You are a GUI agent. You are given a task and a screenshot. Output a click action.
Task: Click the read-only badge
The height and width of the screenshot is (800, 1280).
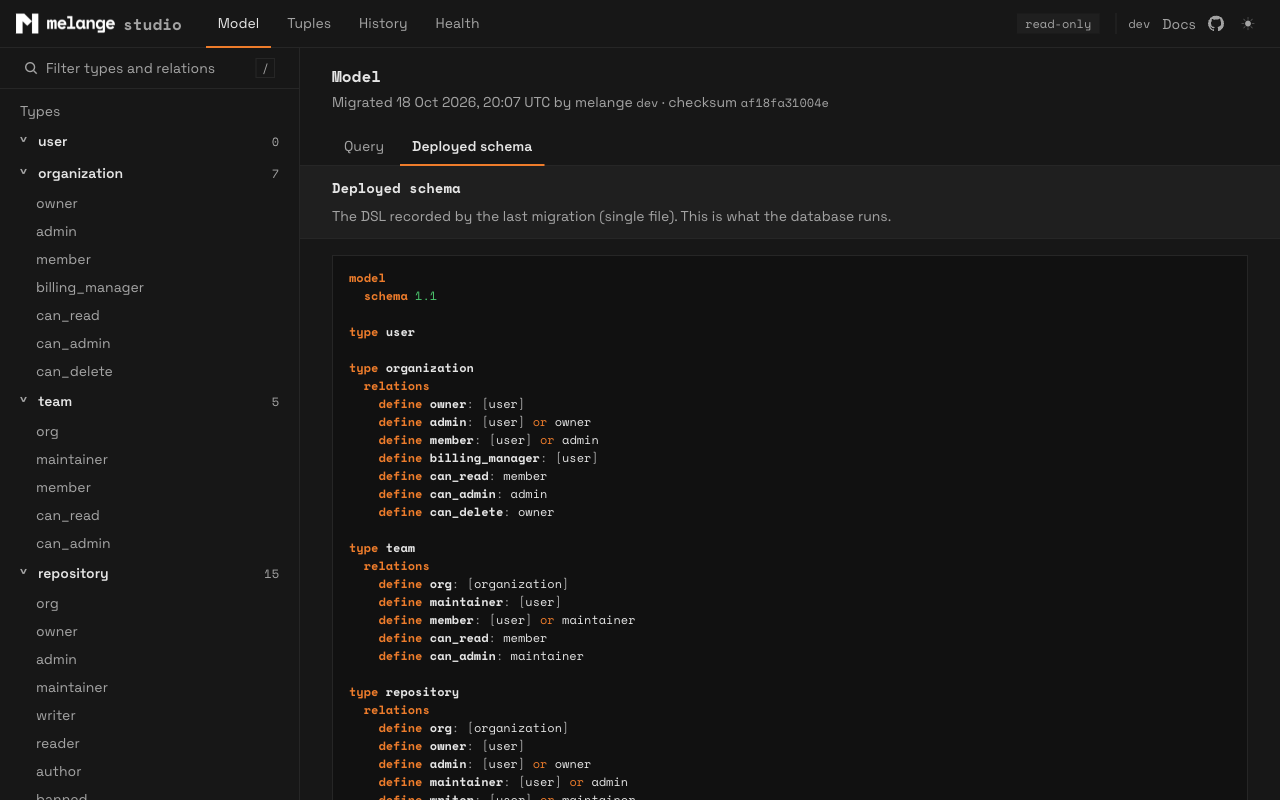[1058, 24]
